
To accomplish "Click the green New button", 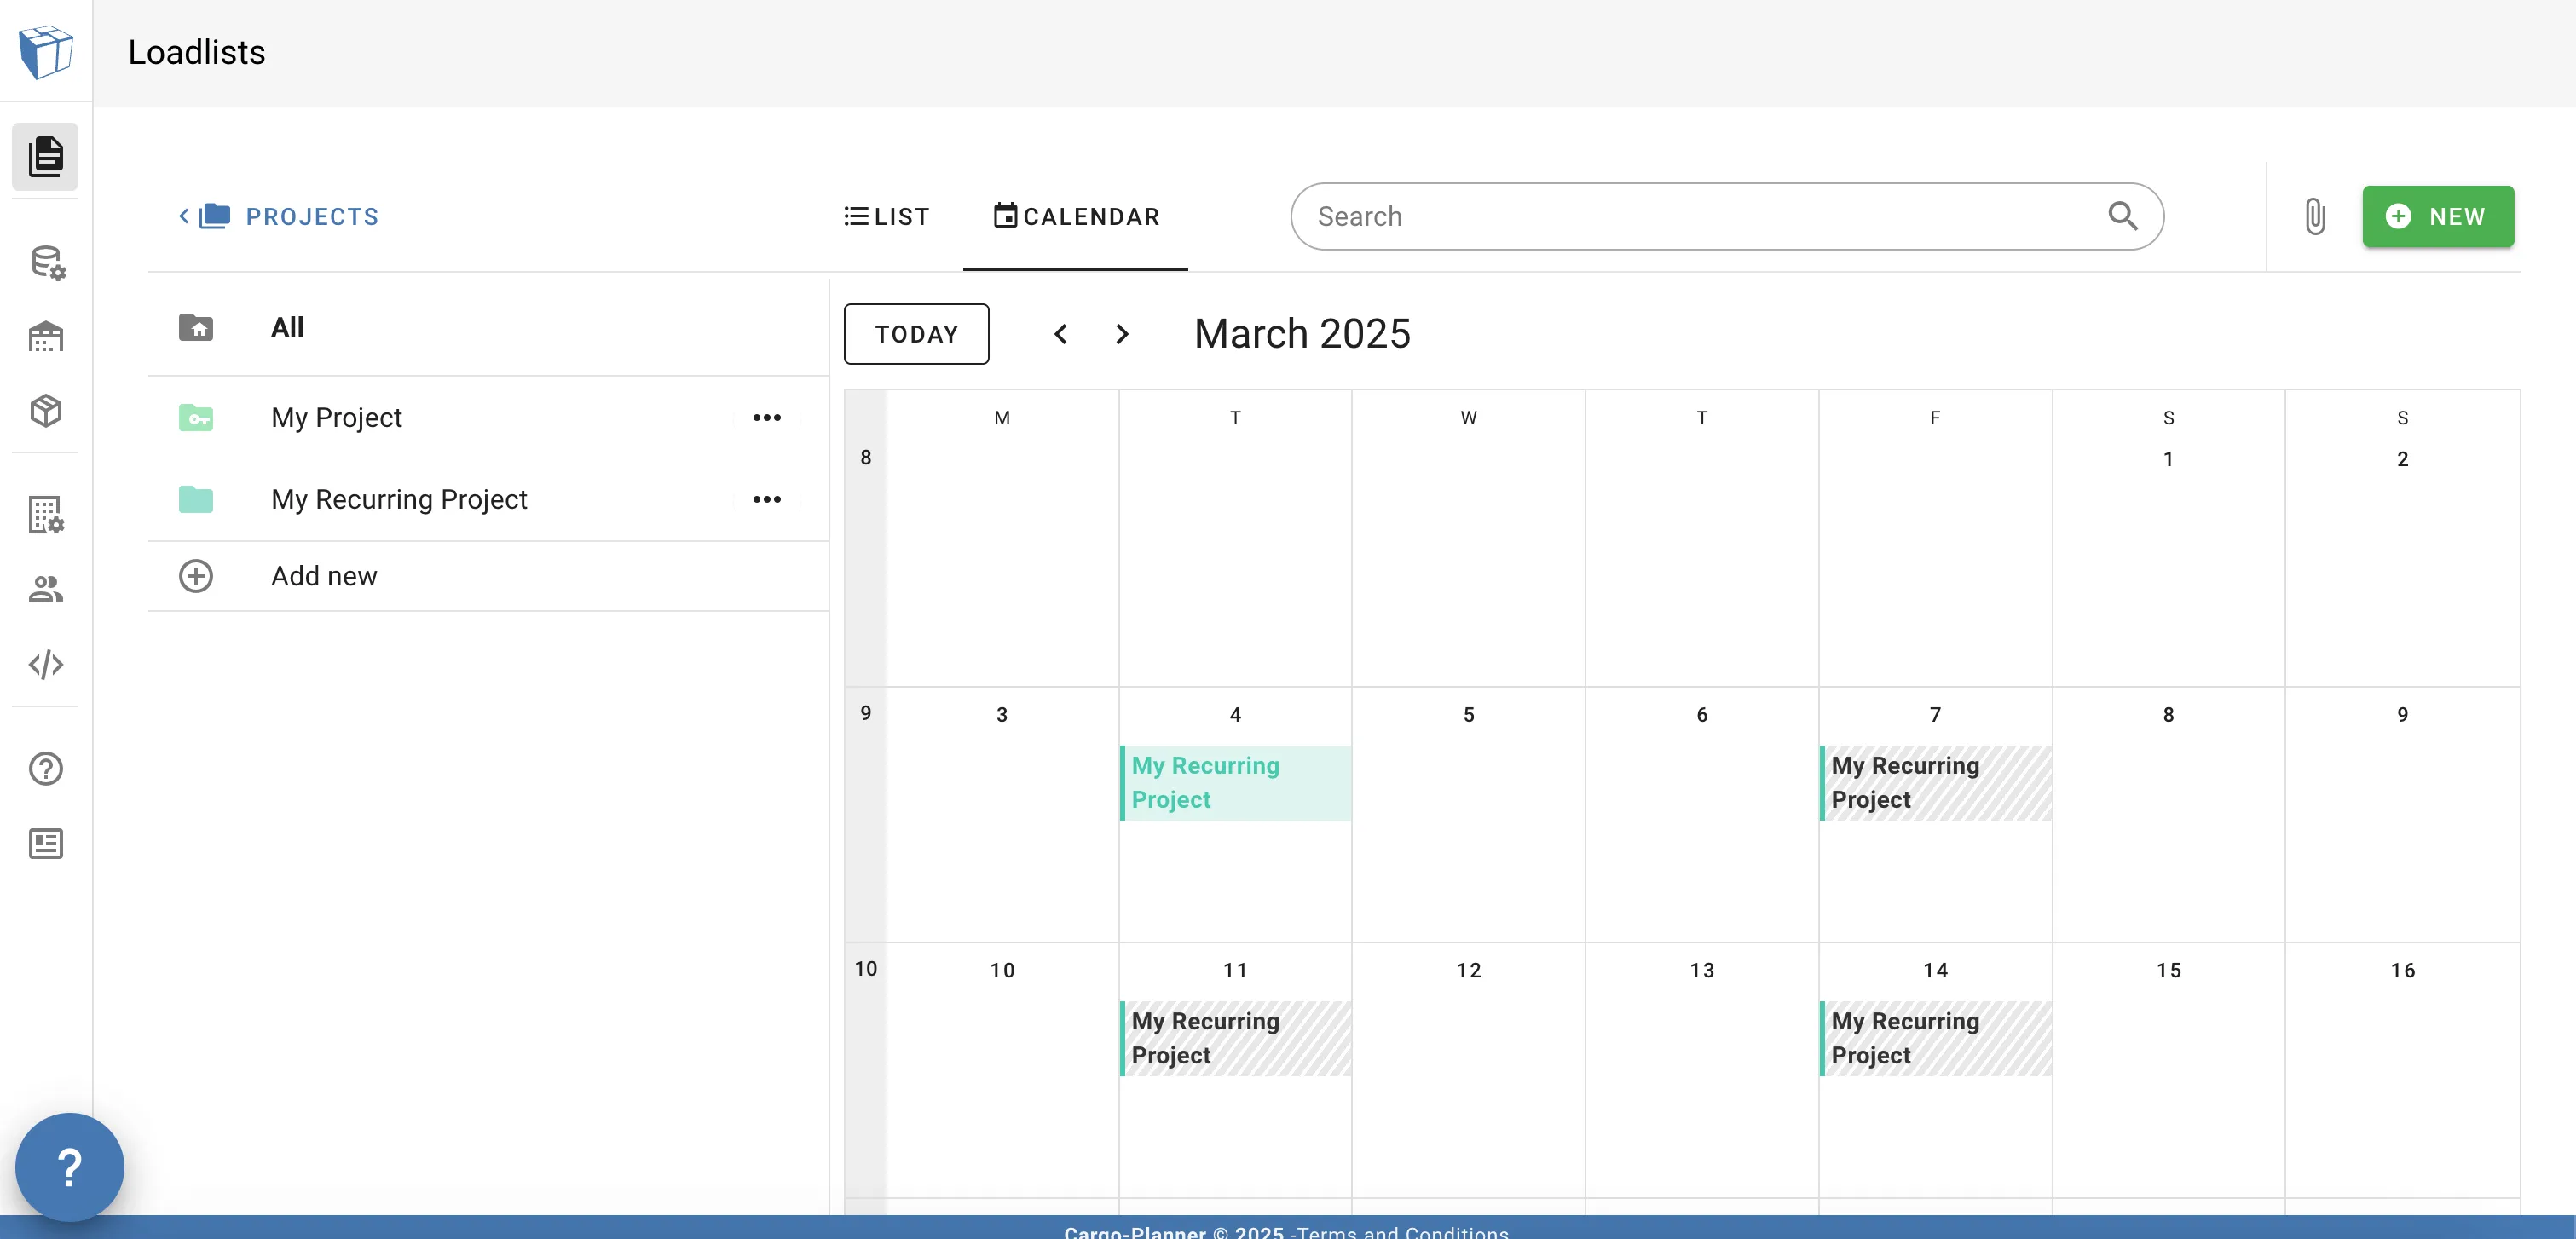I will coord(2437,216).
